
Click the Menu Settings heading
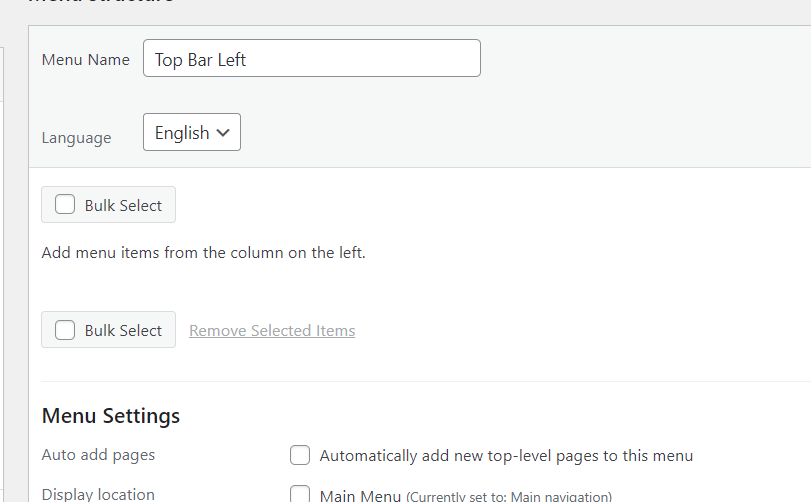point(111,416)
